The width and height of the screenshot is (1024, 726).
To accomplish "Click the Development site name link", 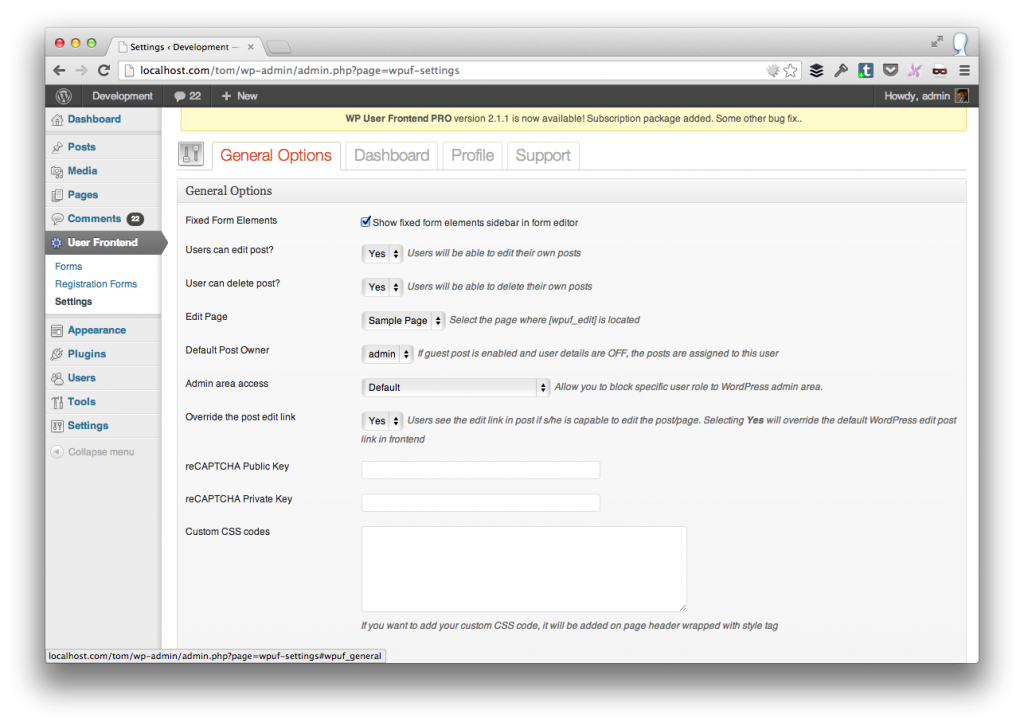I will click(122, 96).
